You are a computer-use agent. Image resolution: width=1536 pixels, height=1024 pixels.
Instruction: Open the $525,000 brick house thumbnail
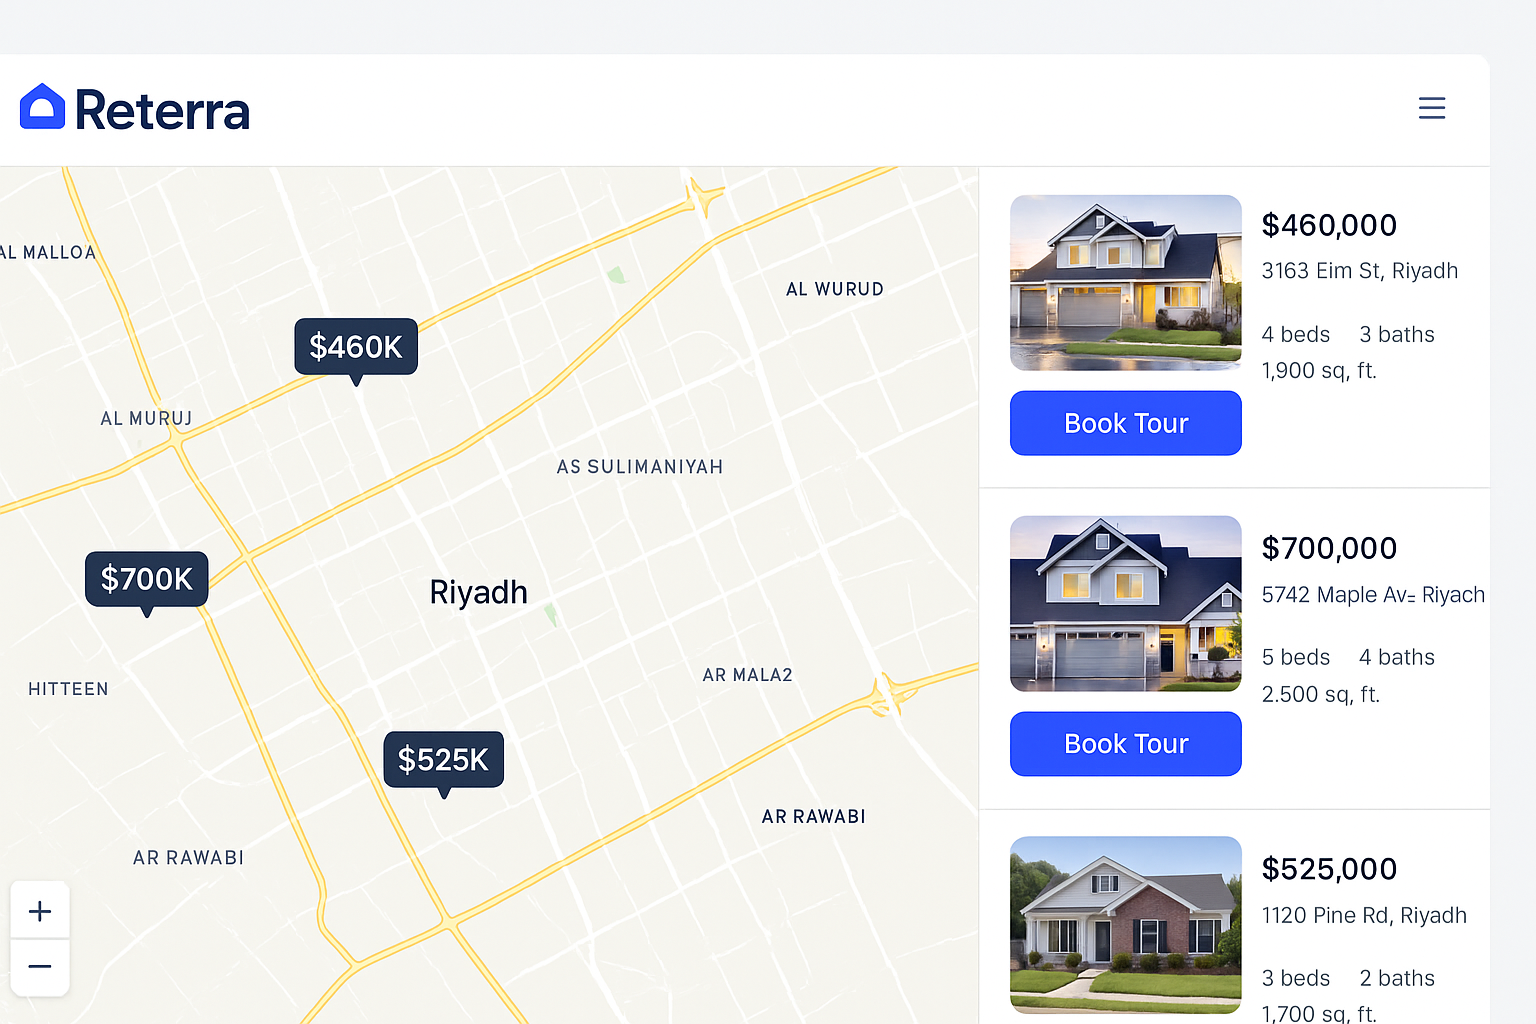[1126, 925]
